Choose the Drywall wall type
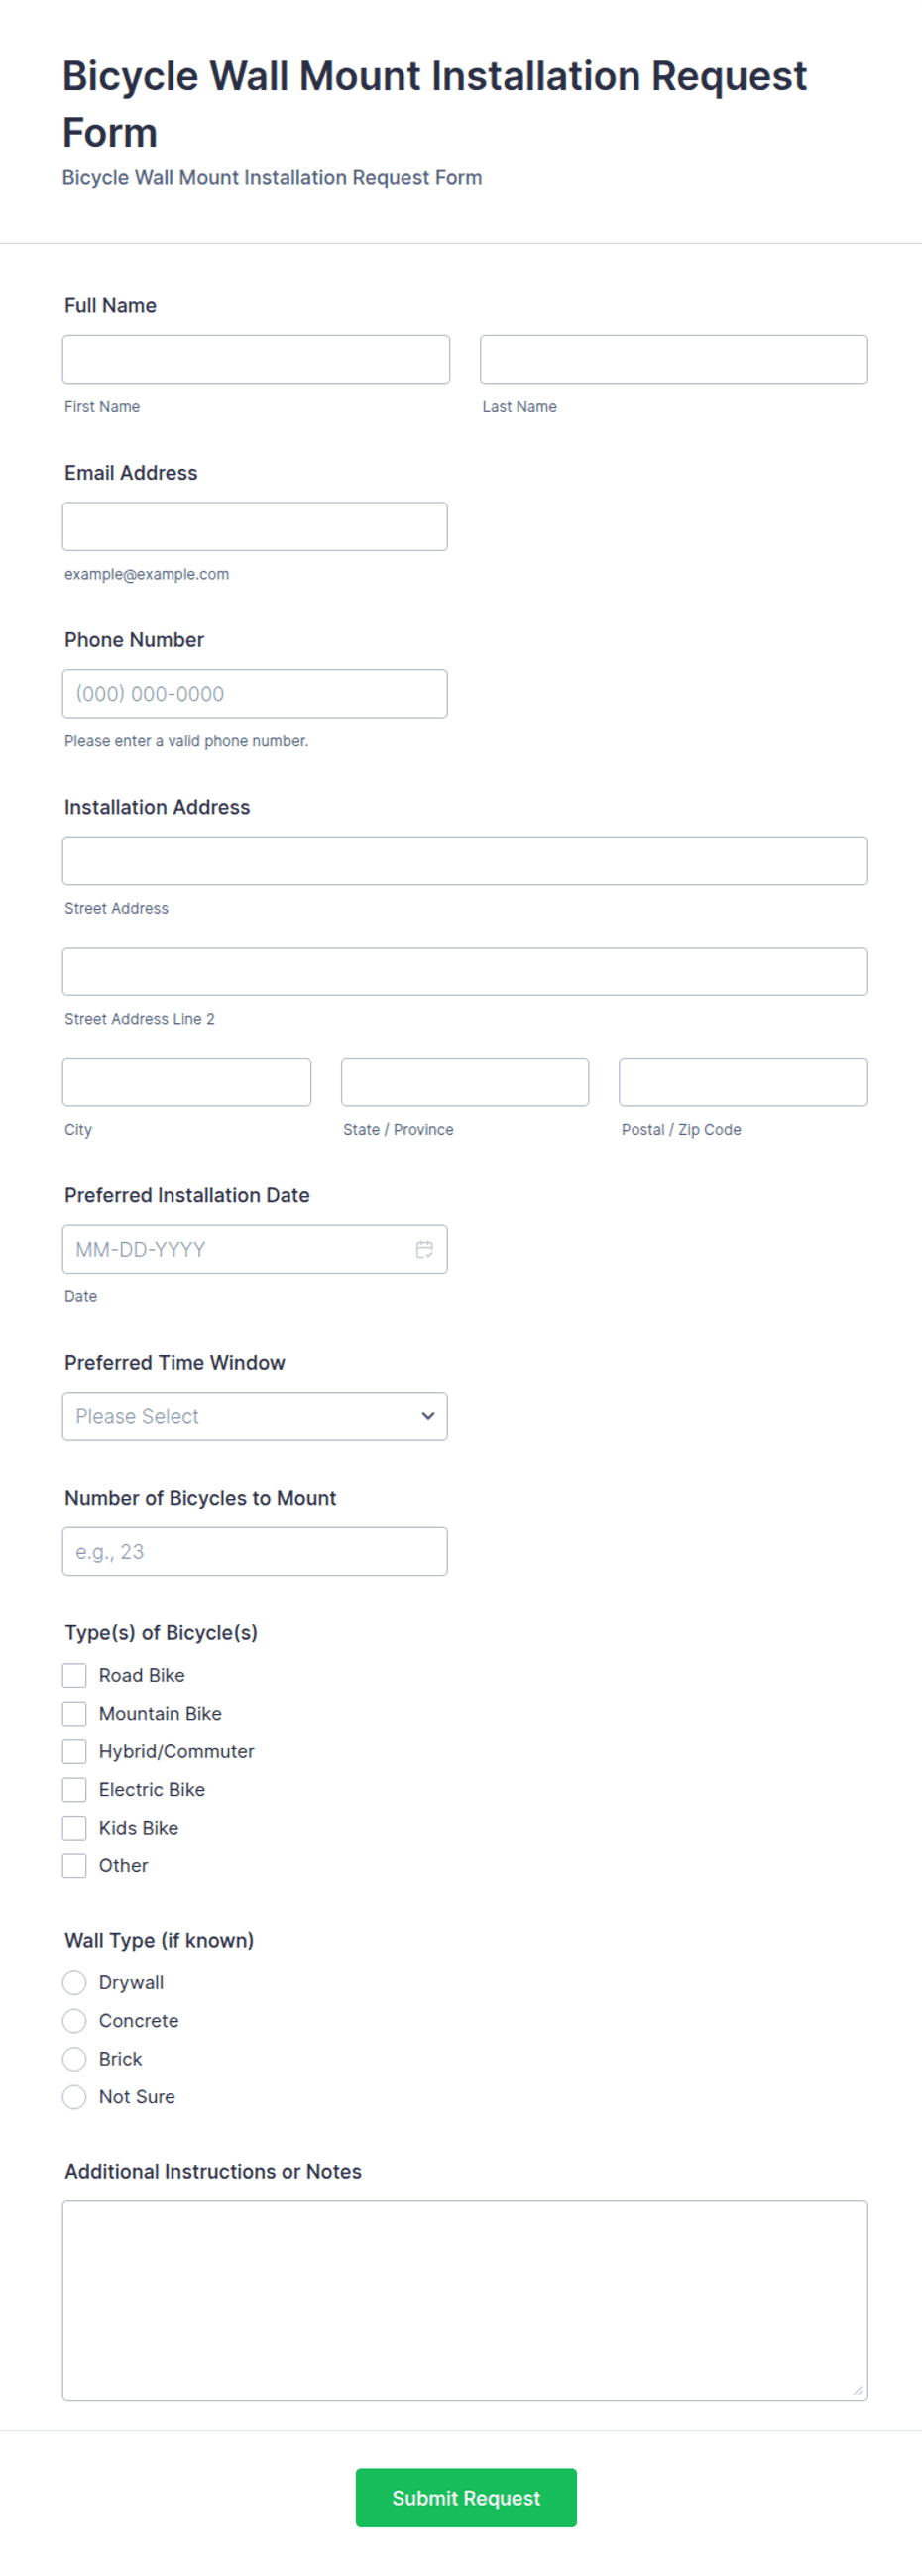This screenshot has height=2576, width=922. click(x=74, y=1982)
